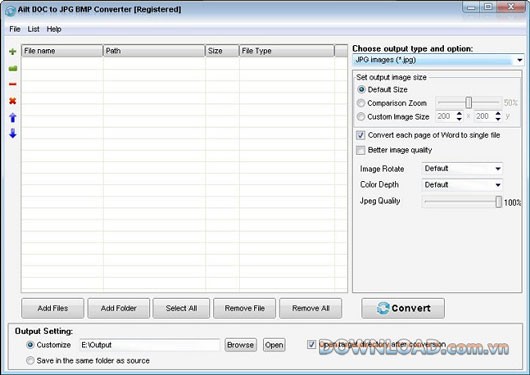Click the E:\Output path input field
This screenshot has height=375, width=530.
(x=150, y=345)
